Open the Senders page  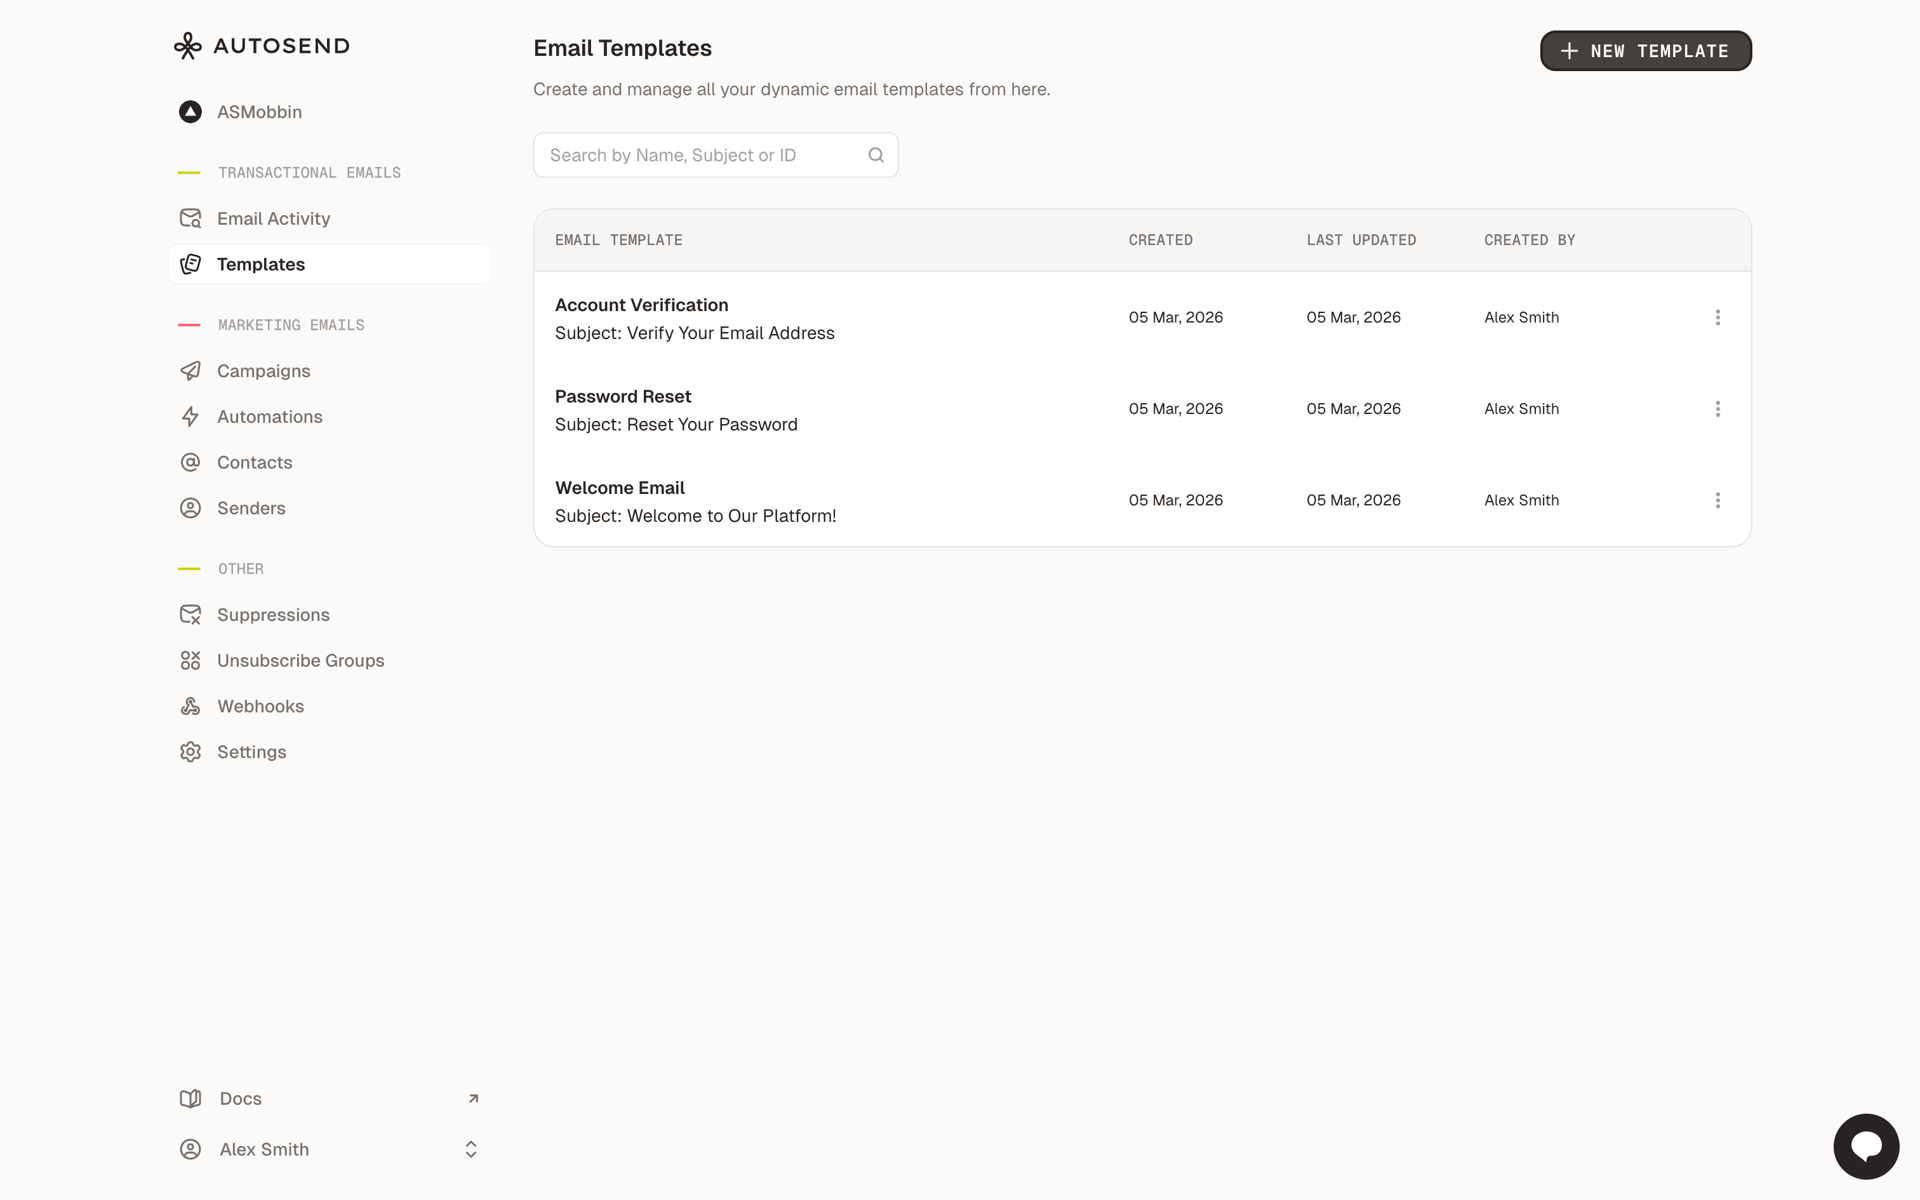click(330, 508)
